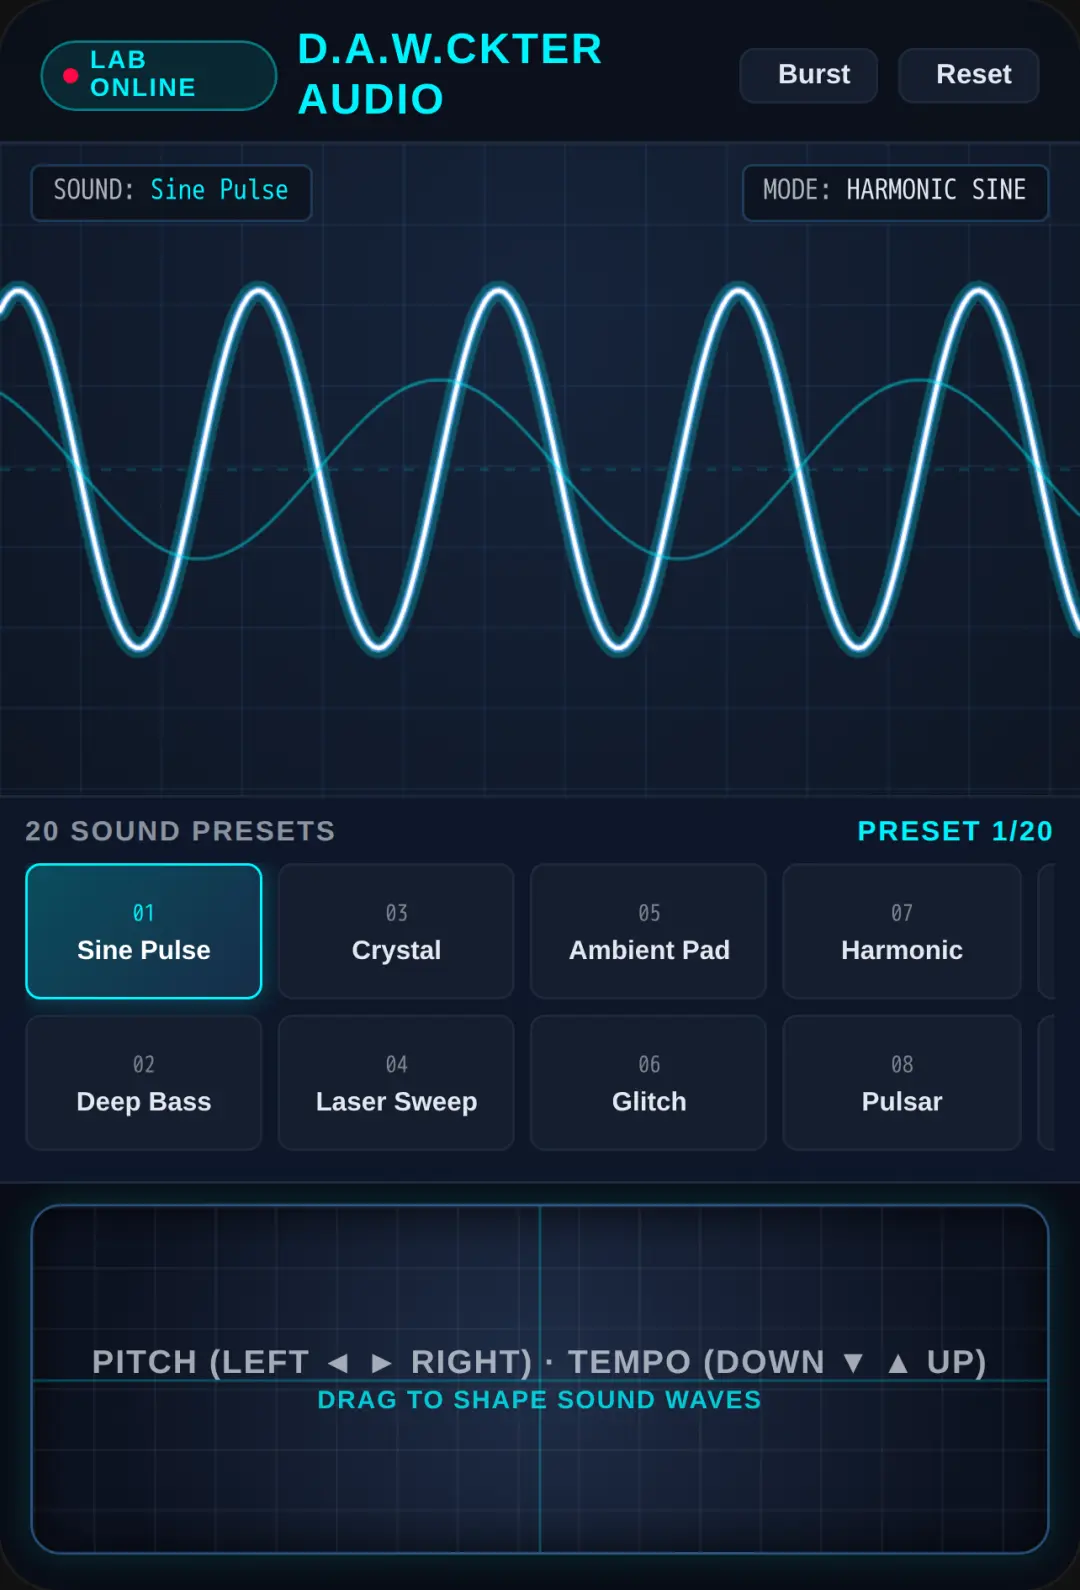
Task: Click the DRAG TO SHAPE SOUND WAVES text
Action: point(539,1400)
